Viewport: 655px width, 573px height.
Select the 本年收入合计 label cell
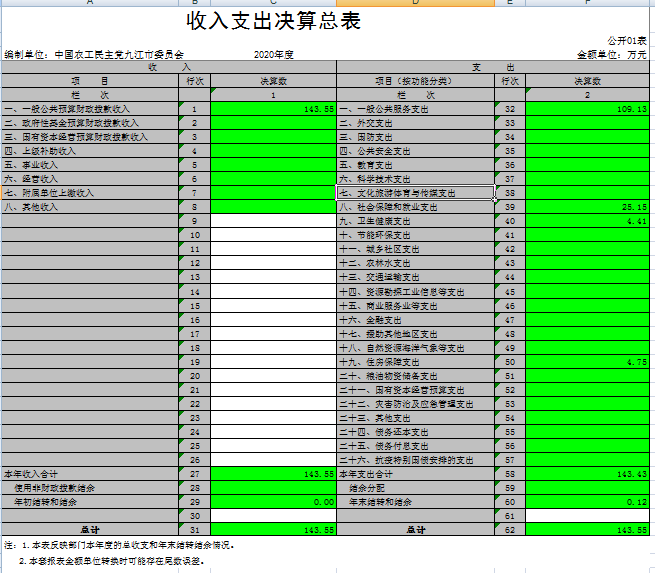89,474
